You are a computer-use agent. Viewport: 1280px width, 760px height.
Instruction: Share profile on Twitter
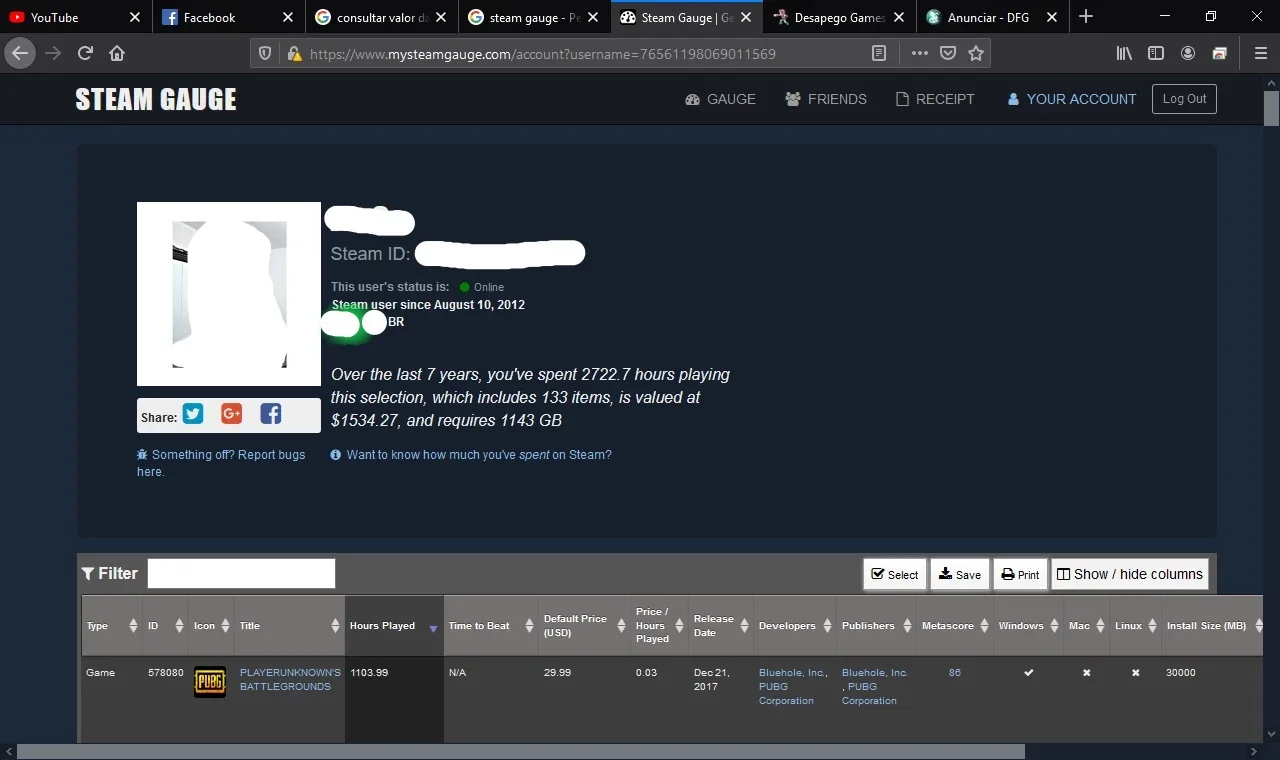pos(193,414)
